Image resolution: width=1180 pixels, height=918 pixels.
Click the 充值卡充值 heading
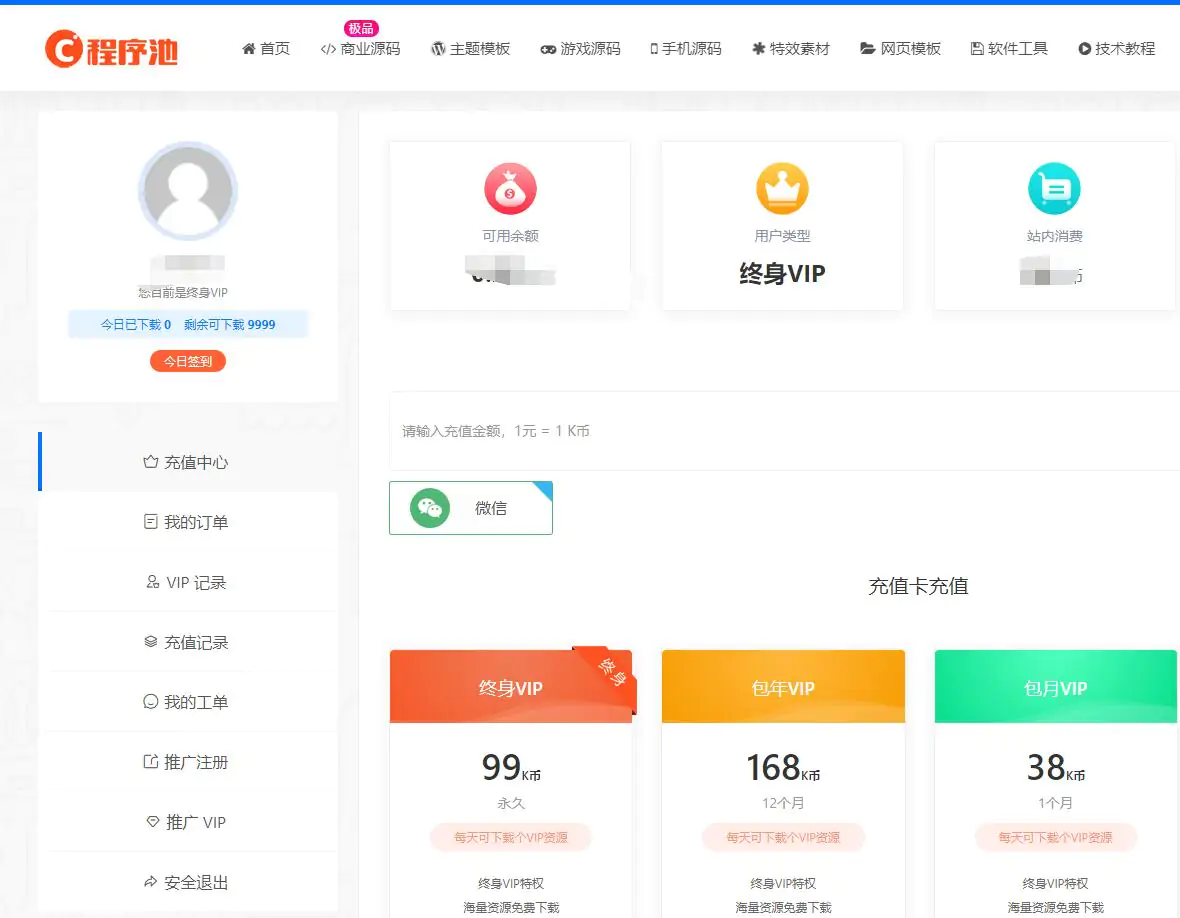point(918,586)
